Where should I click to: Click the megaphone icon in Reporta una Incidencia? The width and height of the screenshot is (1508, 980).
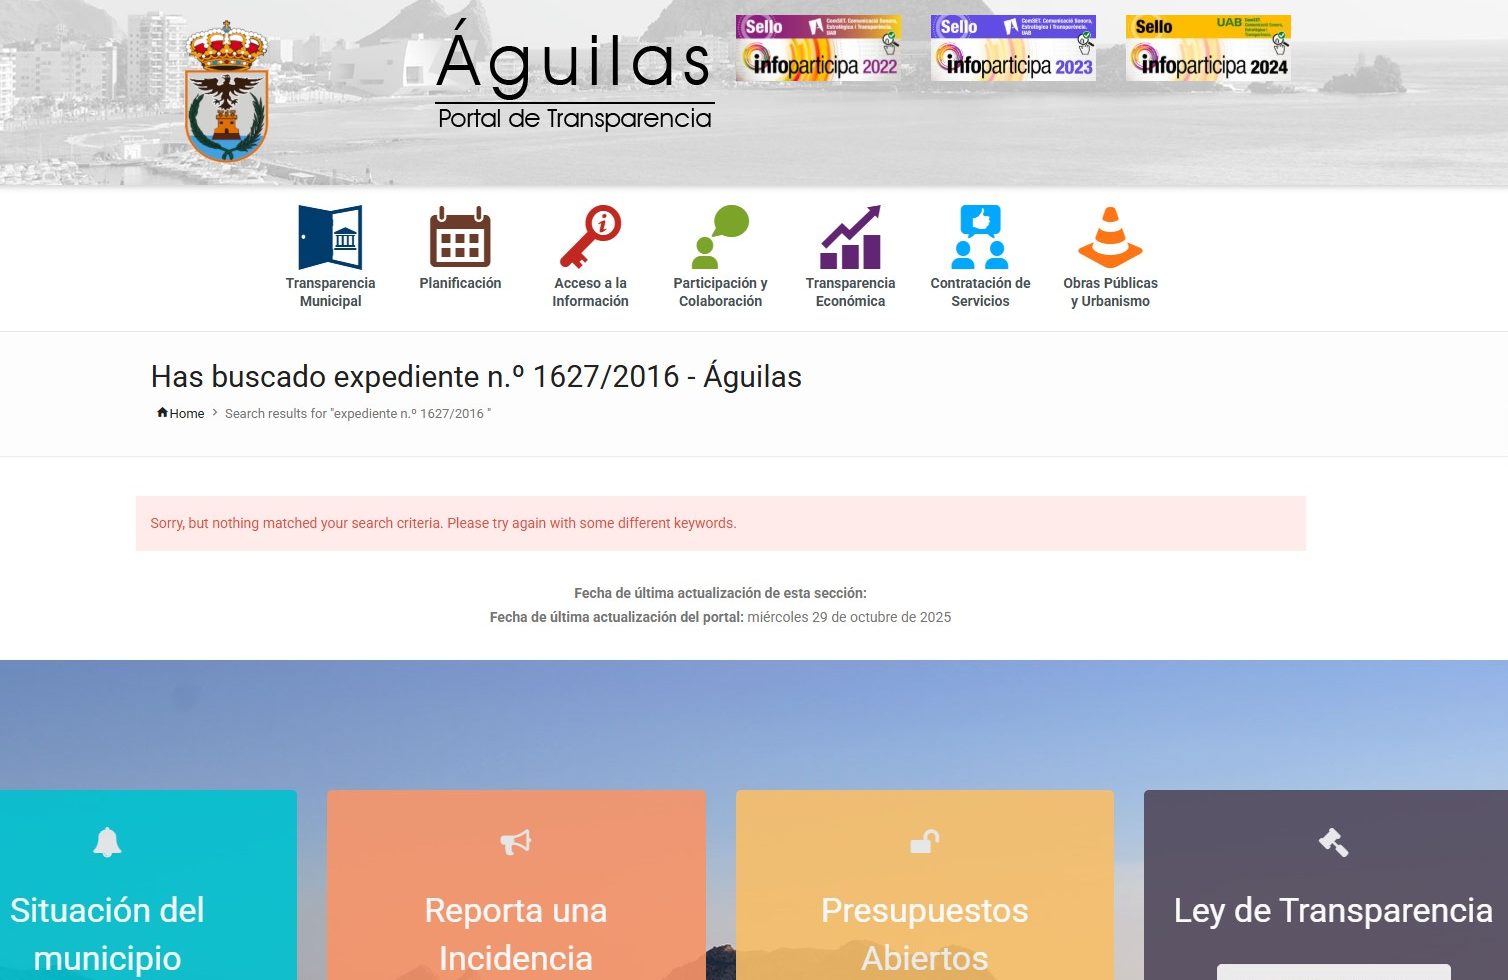[x=516, y=843]
